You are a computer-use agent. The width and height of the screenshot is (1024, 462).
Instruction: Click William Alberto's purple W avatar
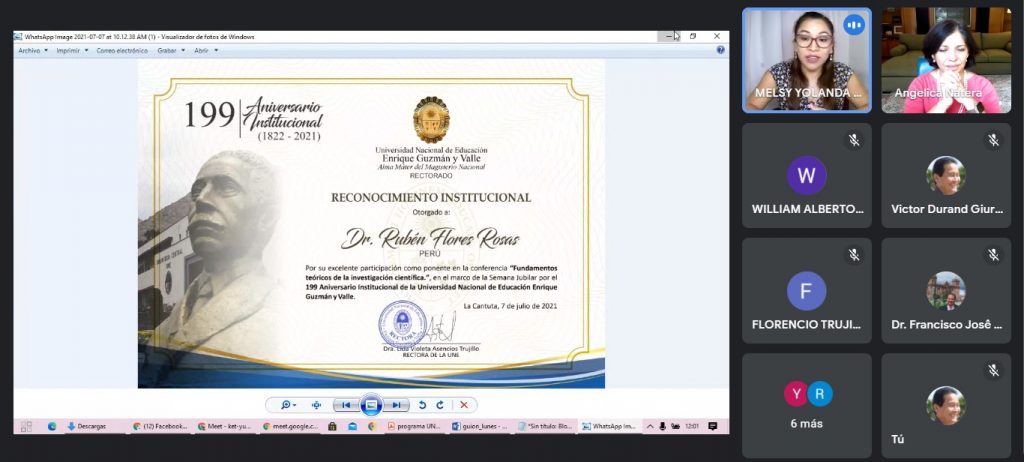pyautogui.click(x=807, y=175)
